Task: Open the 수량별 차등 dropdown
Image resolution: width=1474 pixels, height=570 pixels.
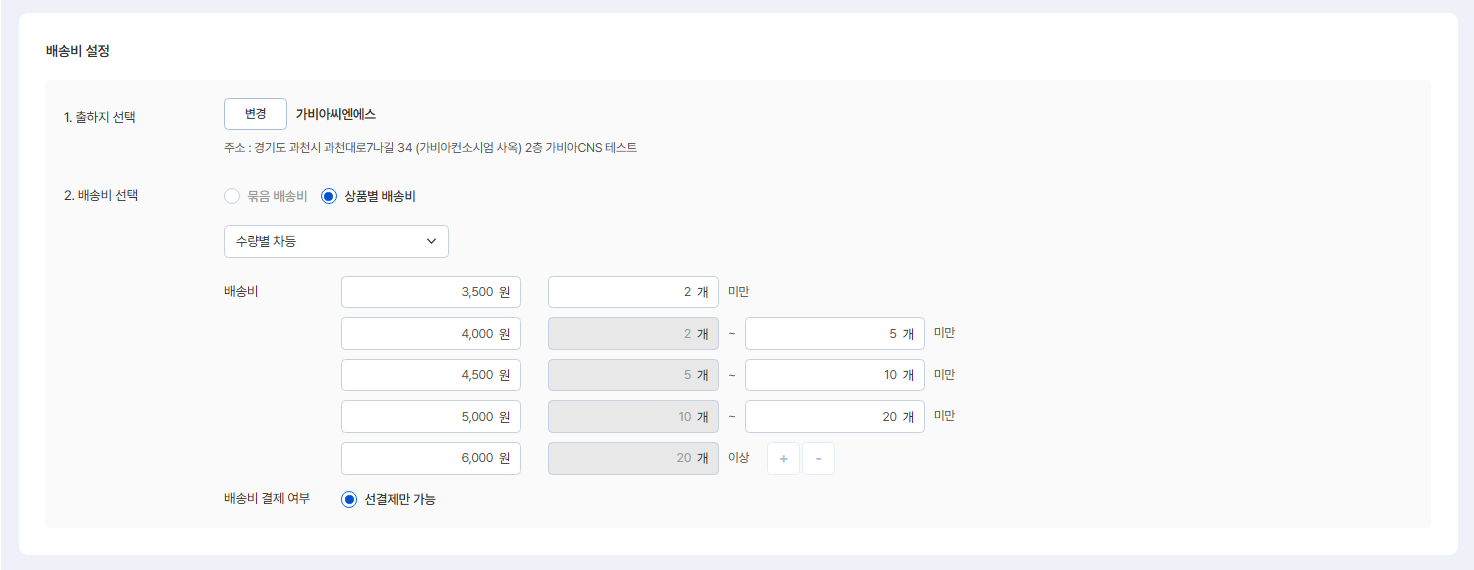Action: coord(336,241)
